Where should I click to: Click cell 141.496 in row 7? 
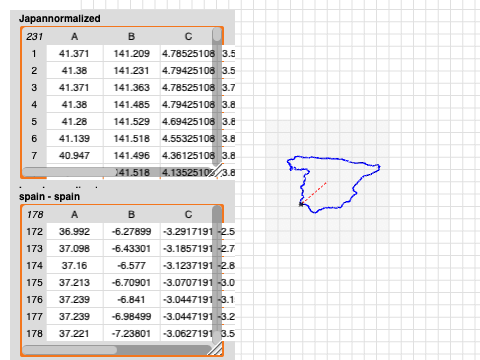[x=132, y=156]
